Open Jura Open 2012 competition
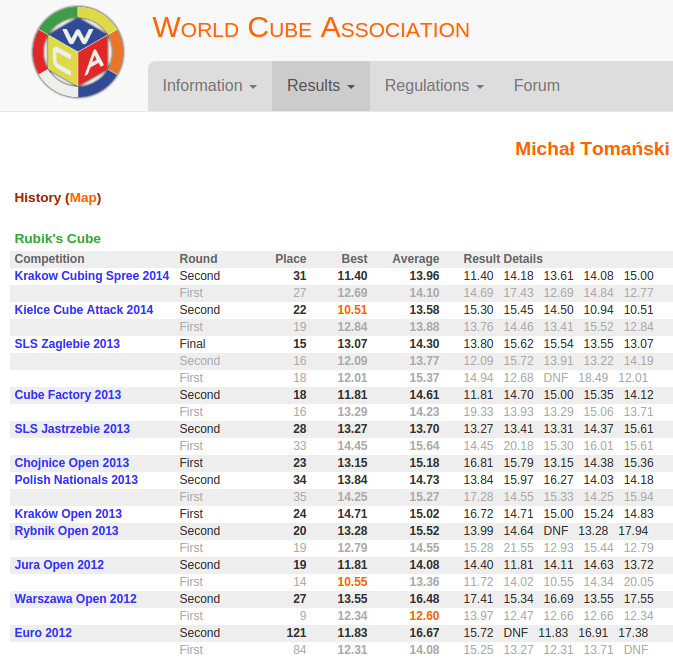Image resolution: width=673 pixels, height=659 pixels. pyautogui.click(x=59, y=565)
